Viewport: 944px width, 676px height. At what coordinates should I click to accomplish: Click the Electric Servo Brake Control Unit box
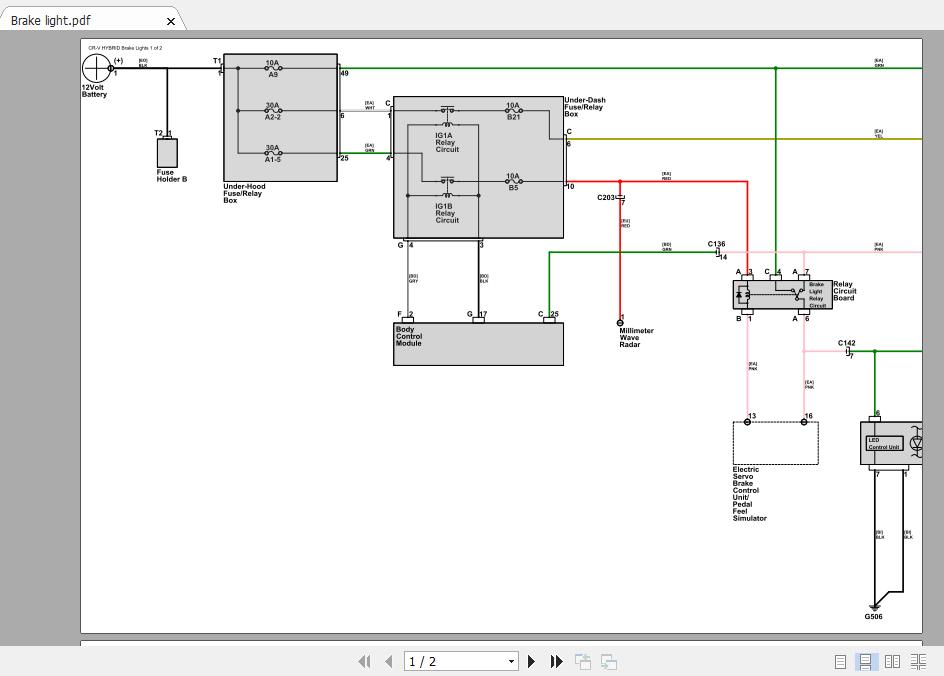[775, 443]
